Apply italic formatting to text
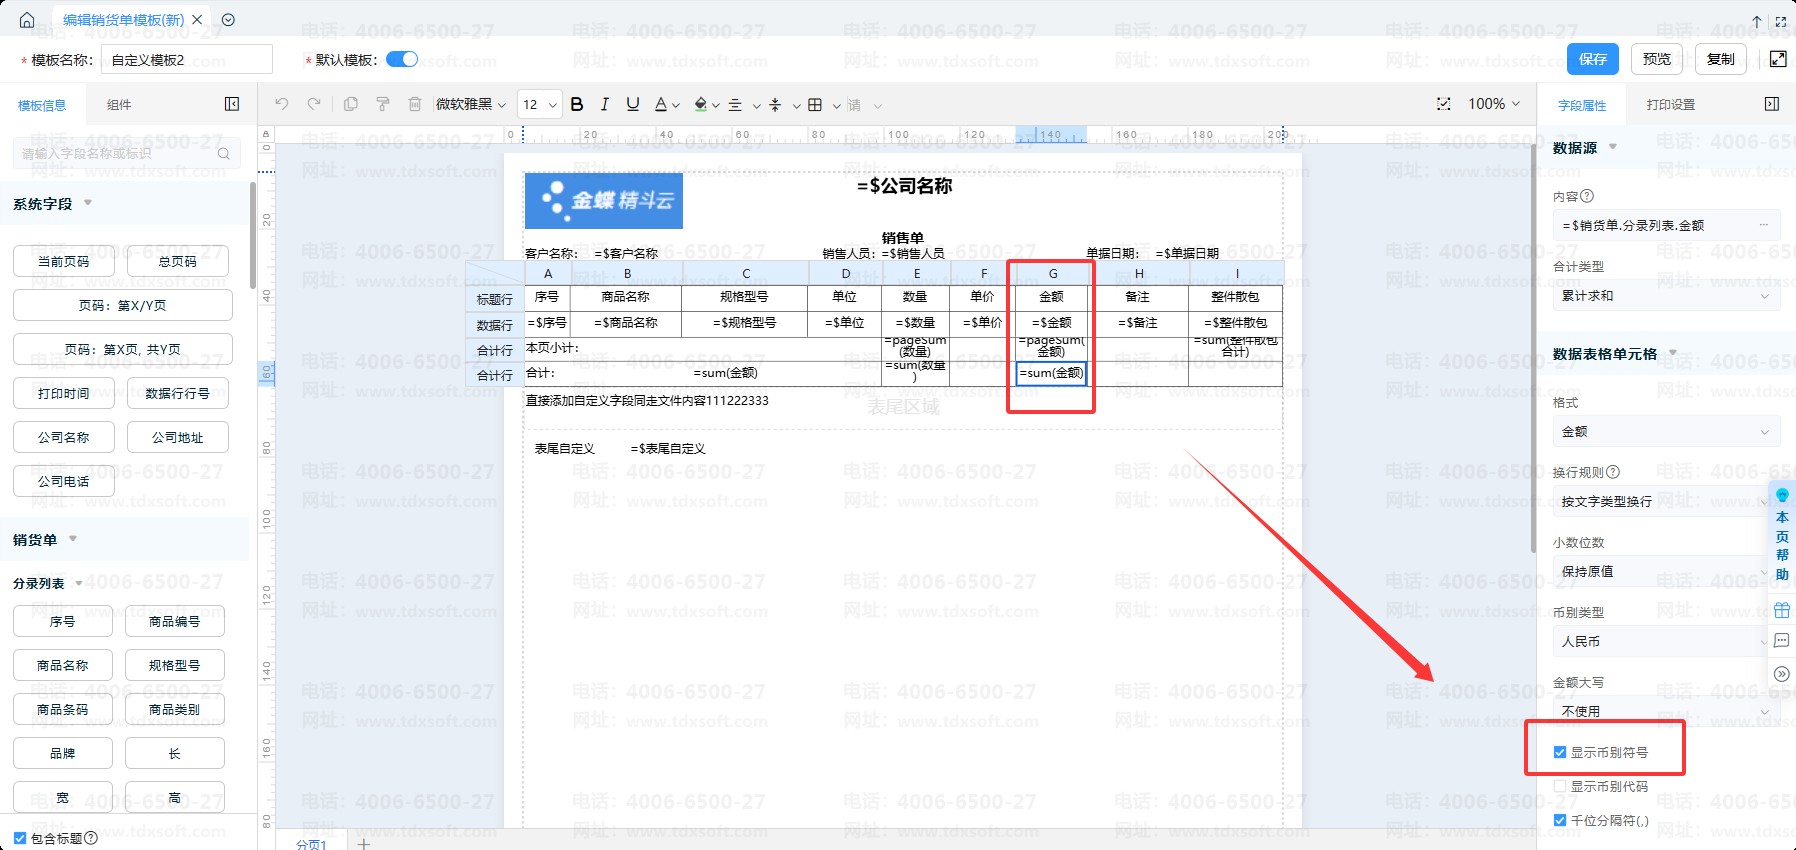The image size is (1796, 850). click(604, 104)
